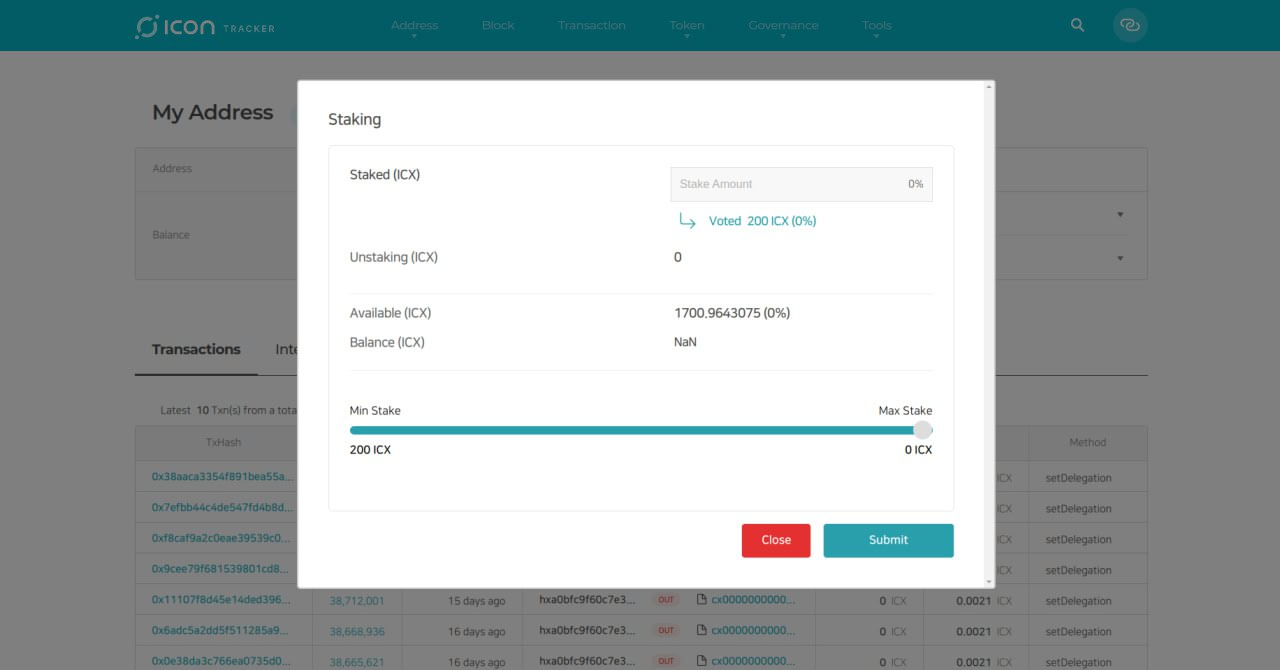Click the Voted arrow icon
The width and height of the screenshot is (1280, 670).
[687, 221]
